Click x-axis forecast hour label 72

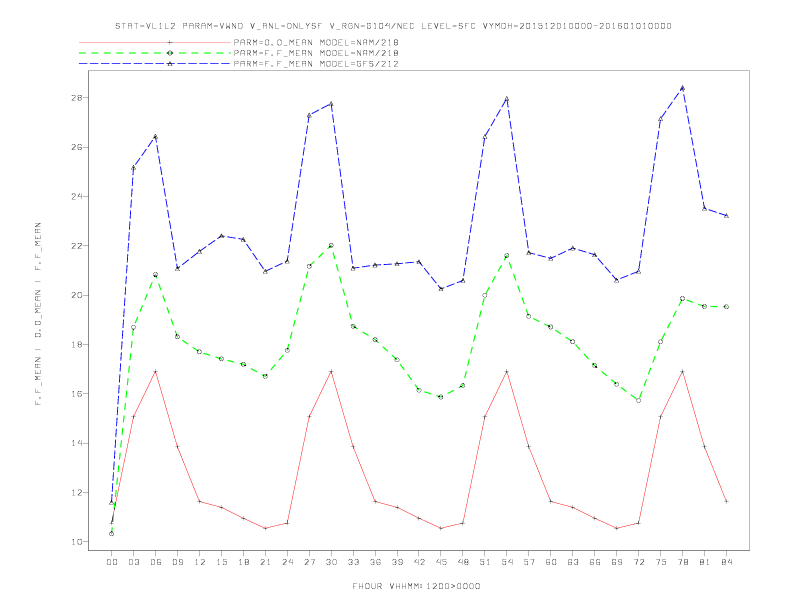638,562
